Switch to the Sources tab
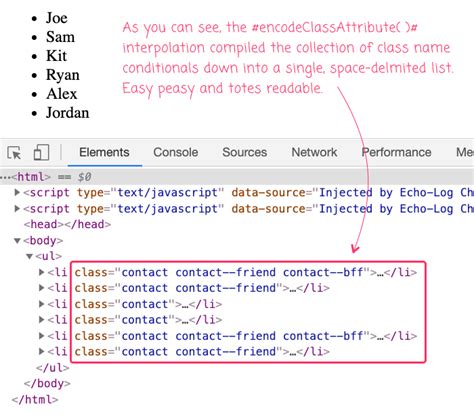 click(x=245, y=152)
